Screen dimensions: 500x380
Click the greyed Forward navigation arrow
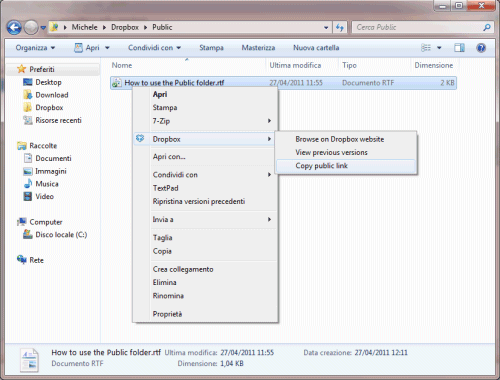[x=31, y=27]
